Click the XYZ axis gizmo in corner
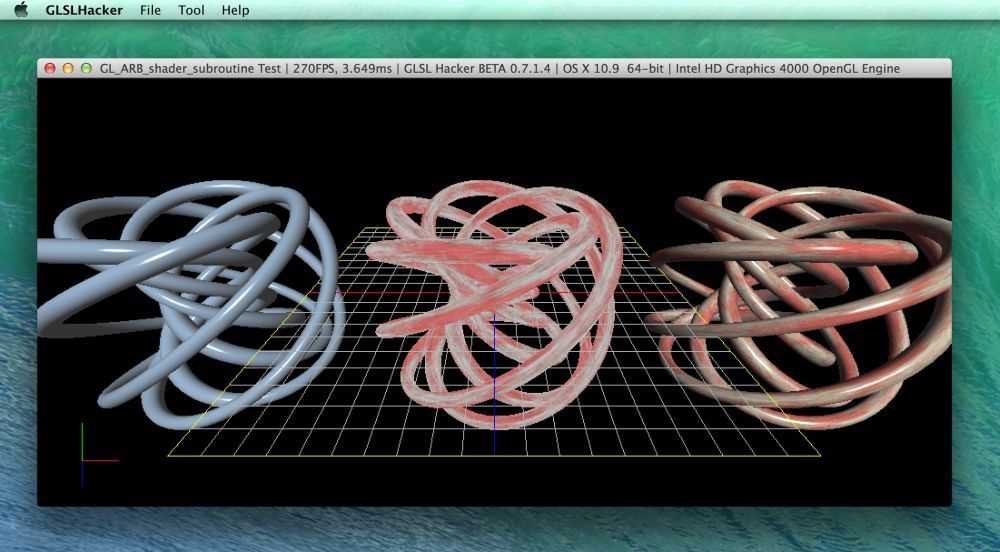The image size is (1000, 552). [x=99, y=455]
